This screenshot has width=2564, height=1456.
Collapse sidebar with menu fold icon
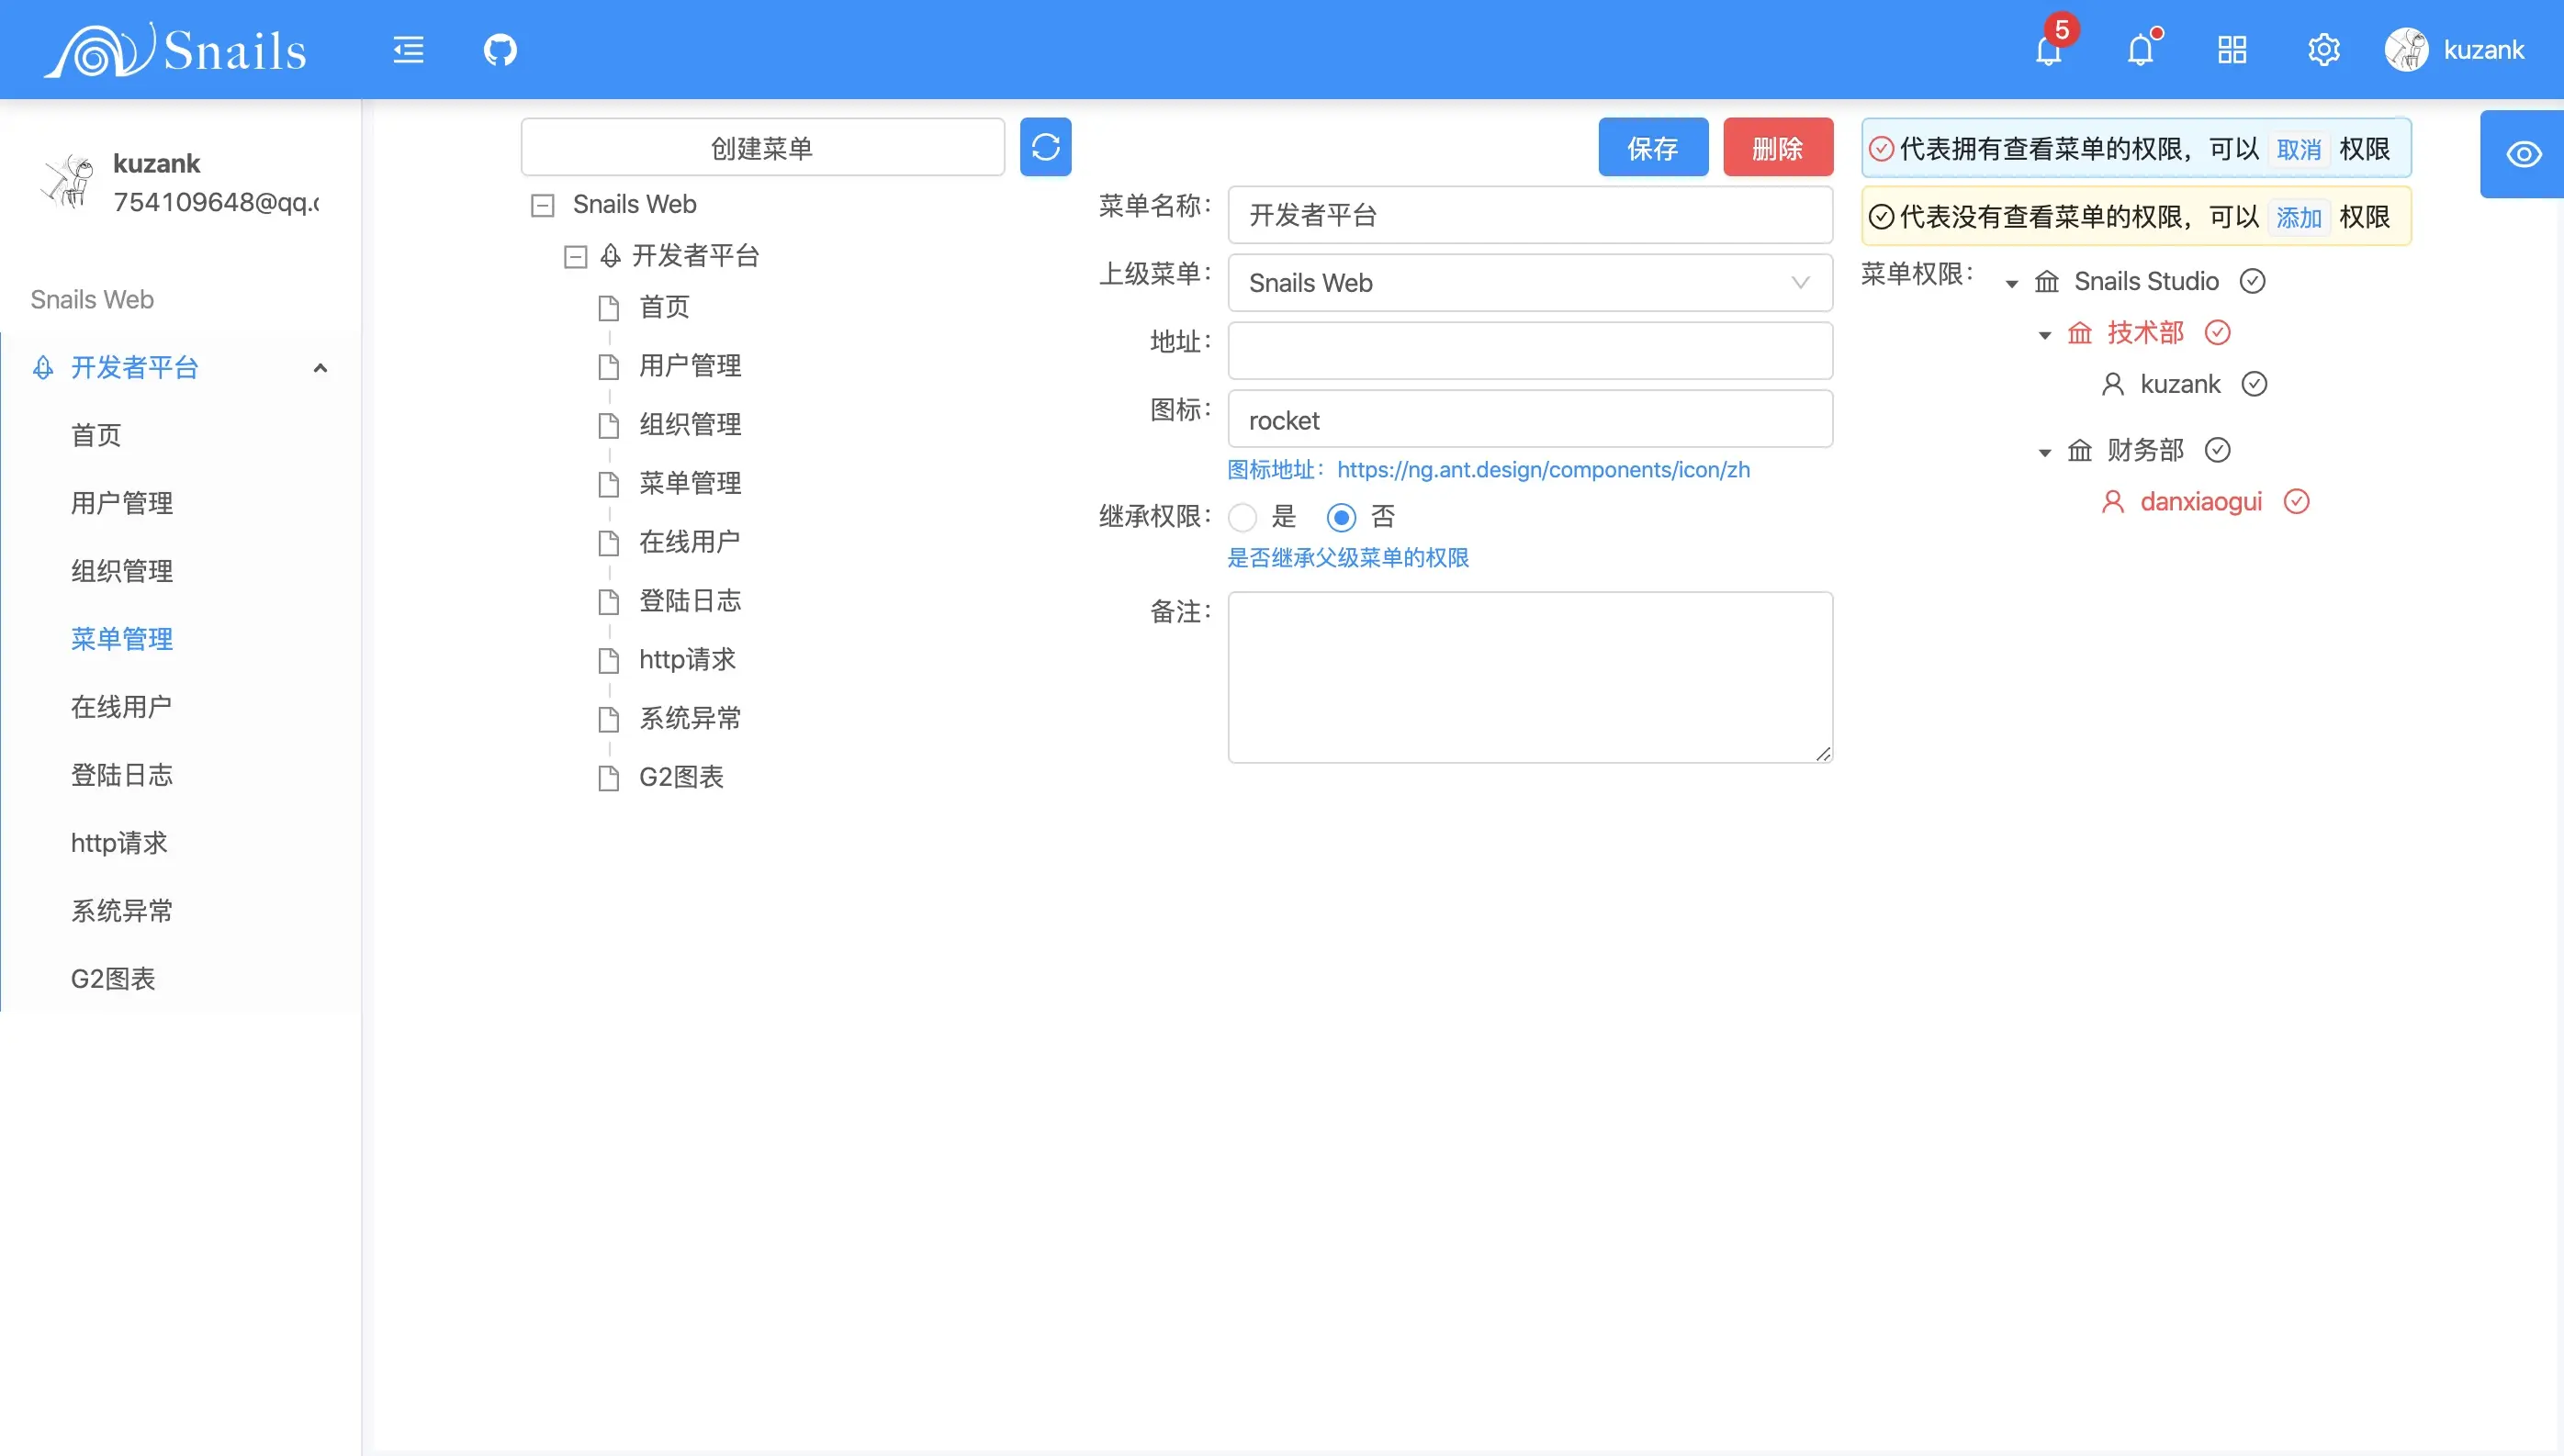coord(408,49)
